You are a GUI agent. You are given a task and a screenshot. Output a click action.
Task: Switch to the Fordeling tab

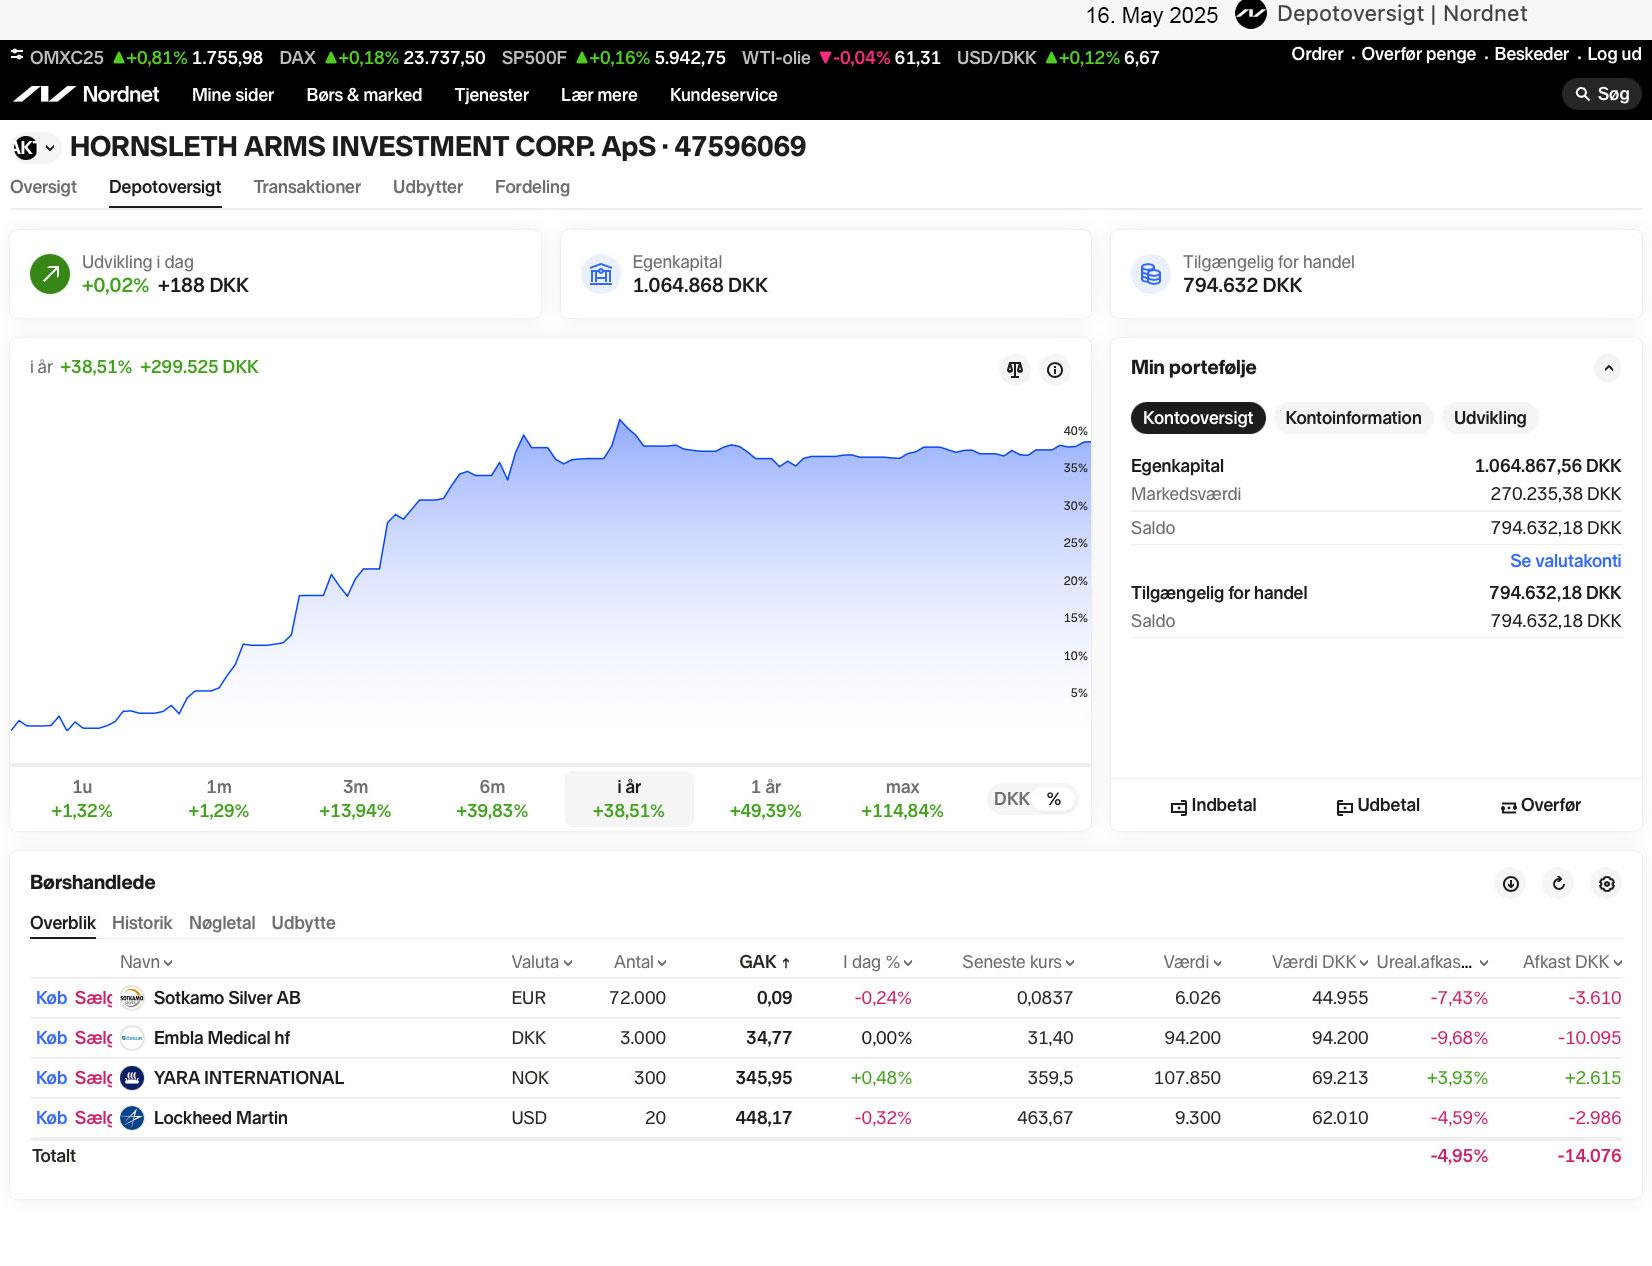(x=532, y=187)
